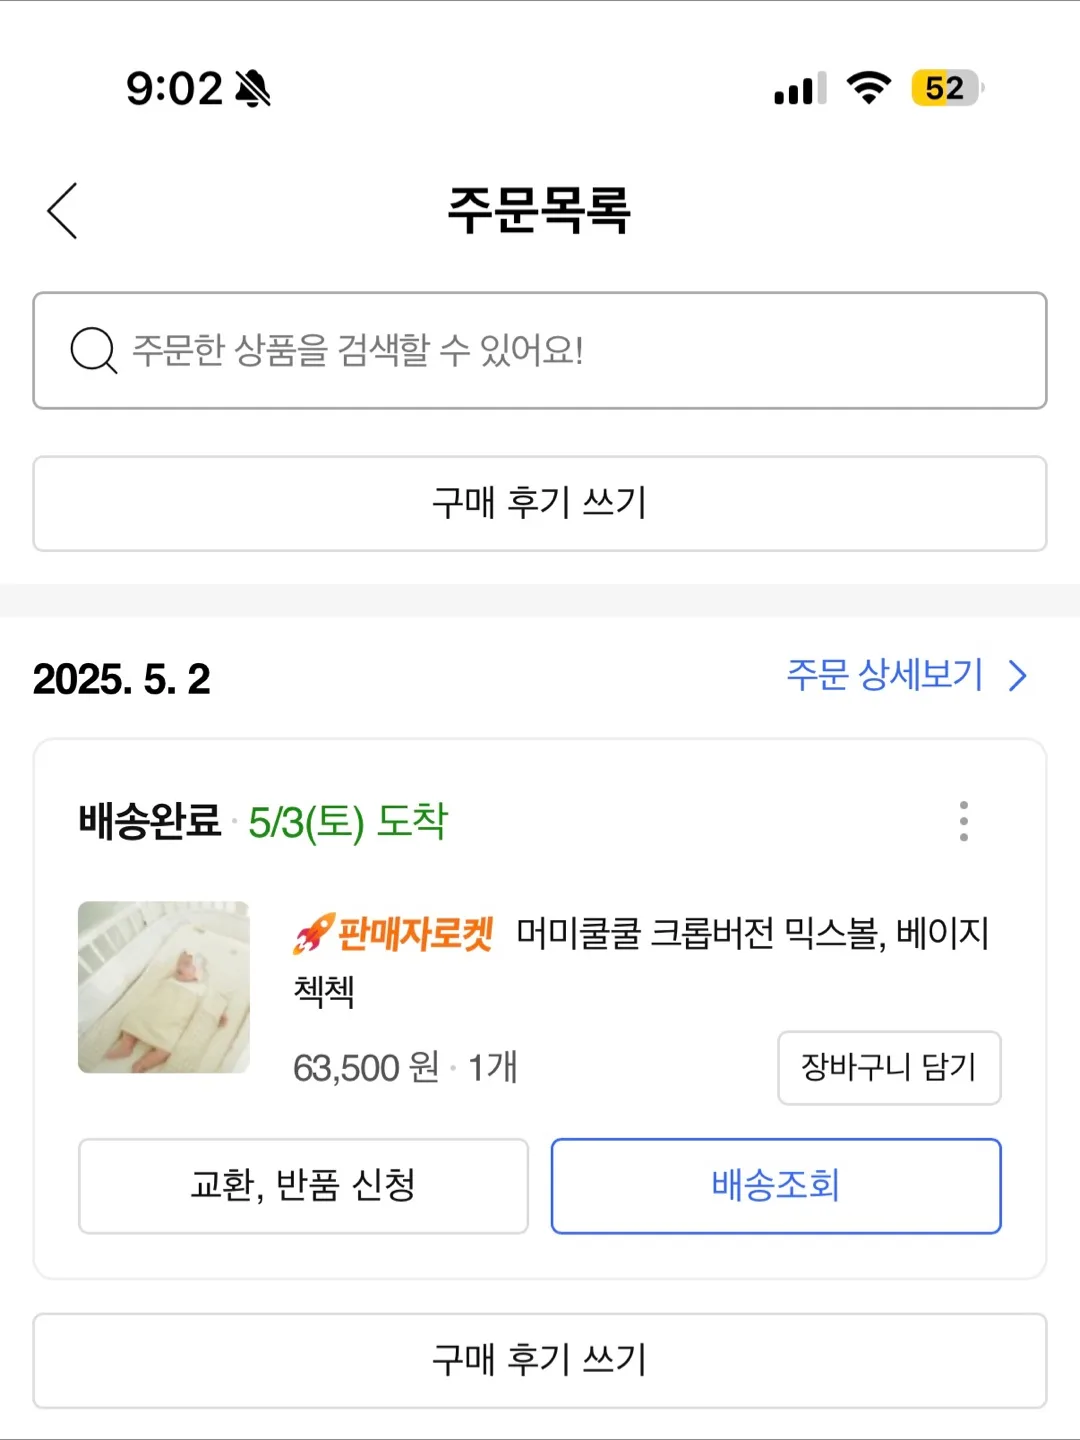Open the three-dot order options menu

[964, 821]
